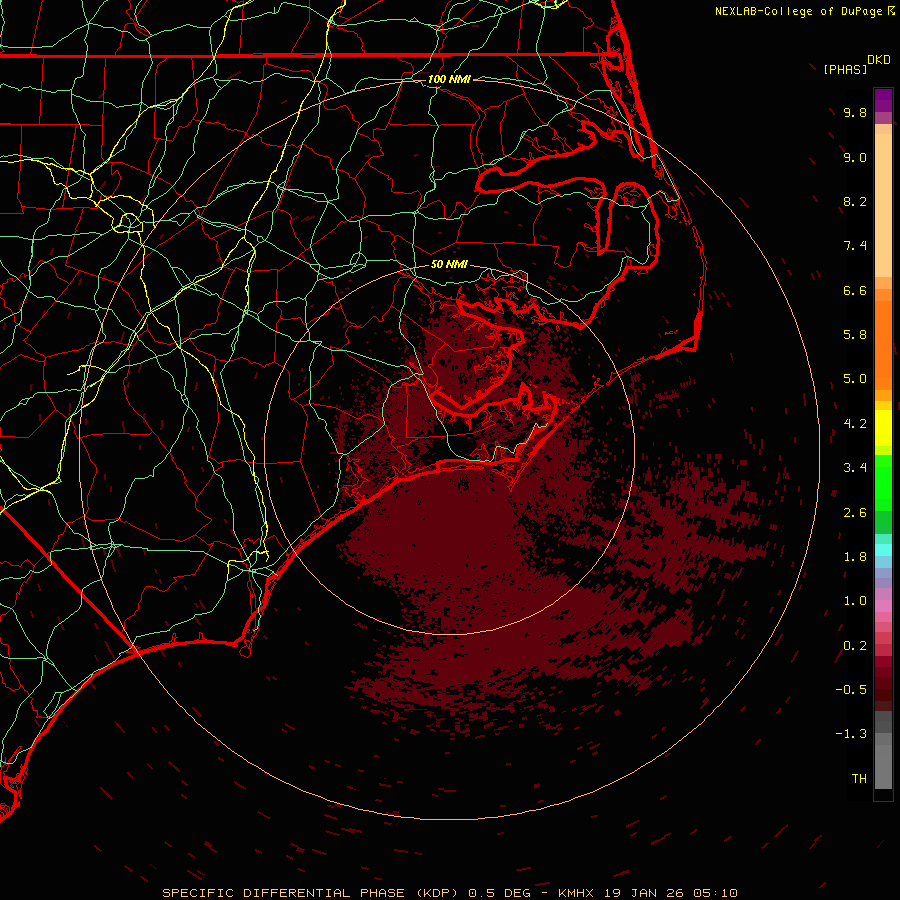900x900 pixels.
Task: Click the gray bottom color bar segment
Action: pos(883,766)
